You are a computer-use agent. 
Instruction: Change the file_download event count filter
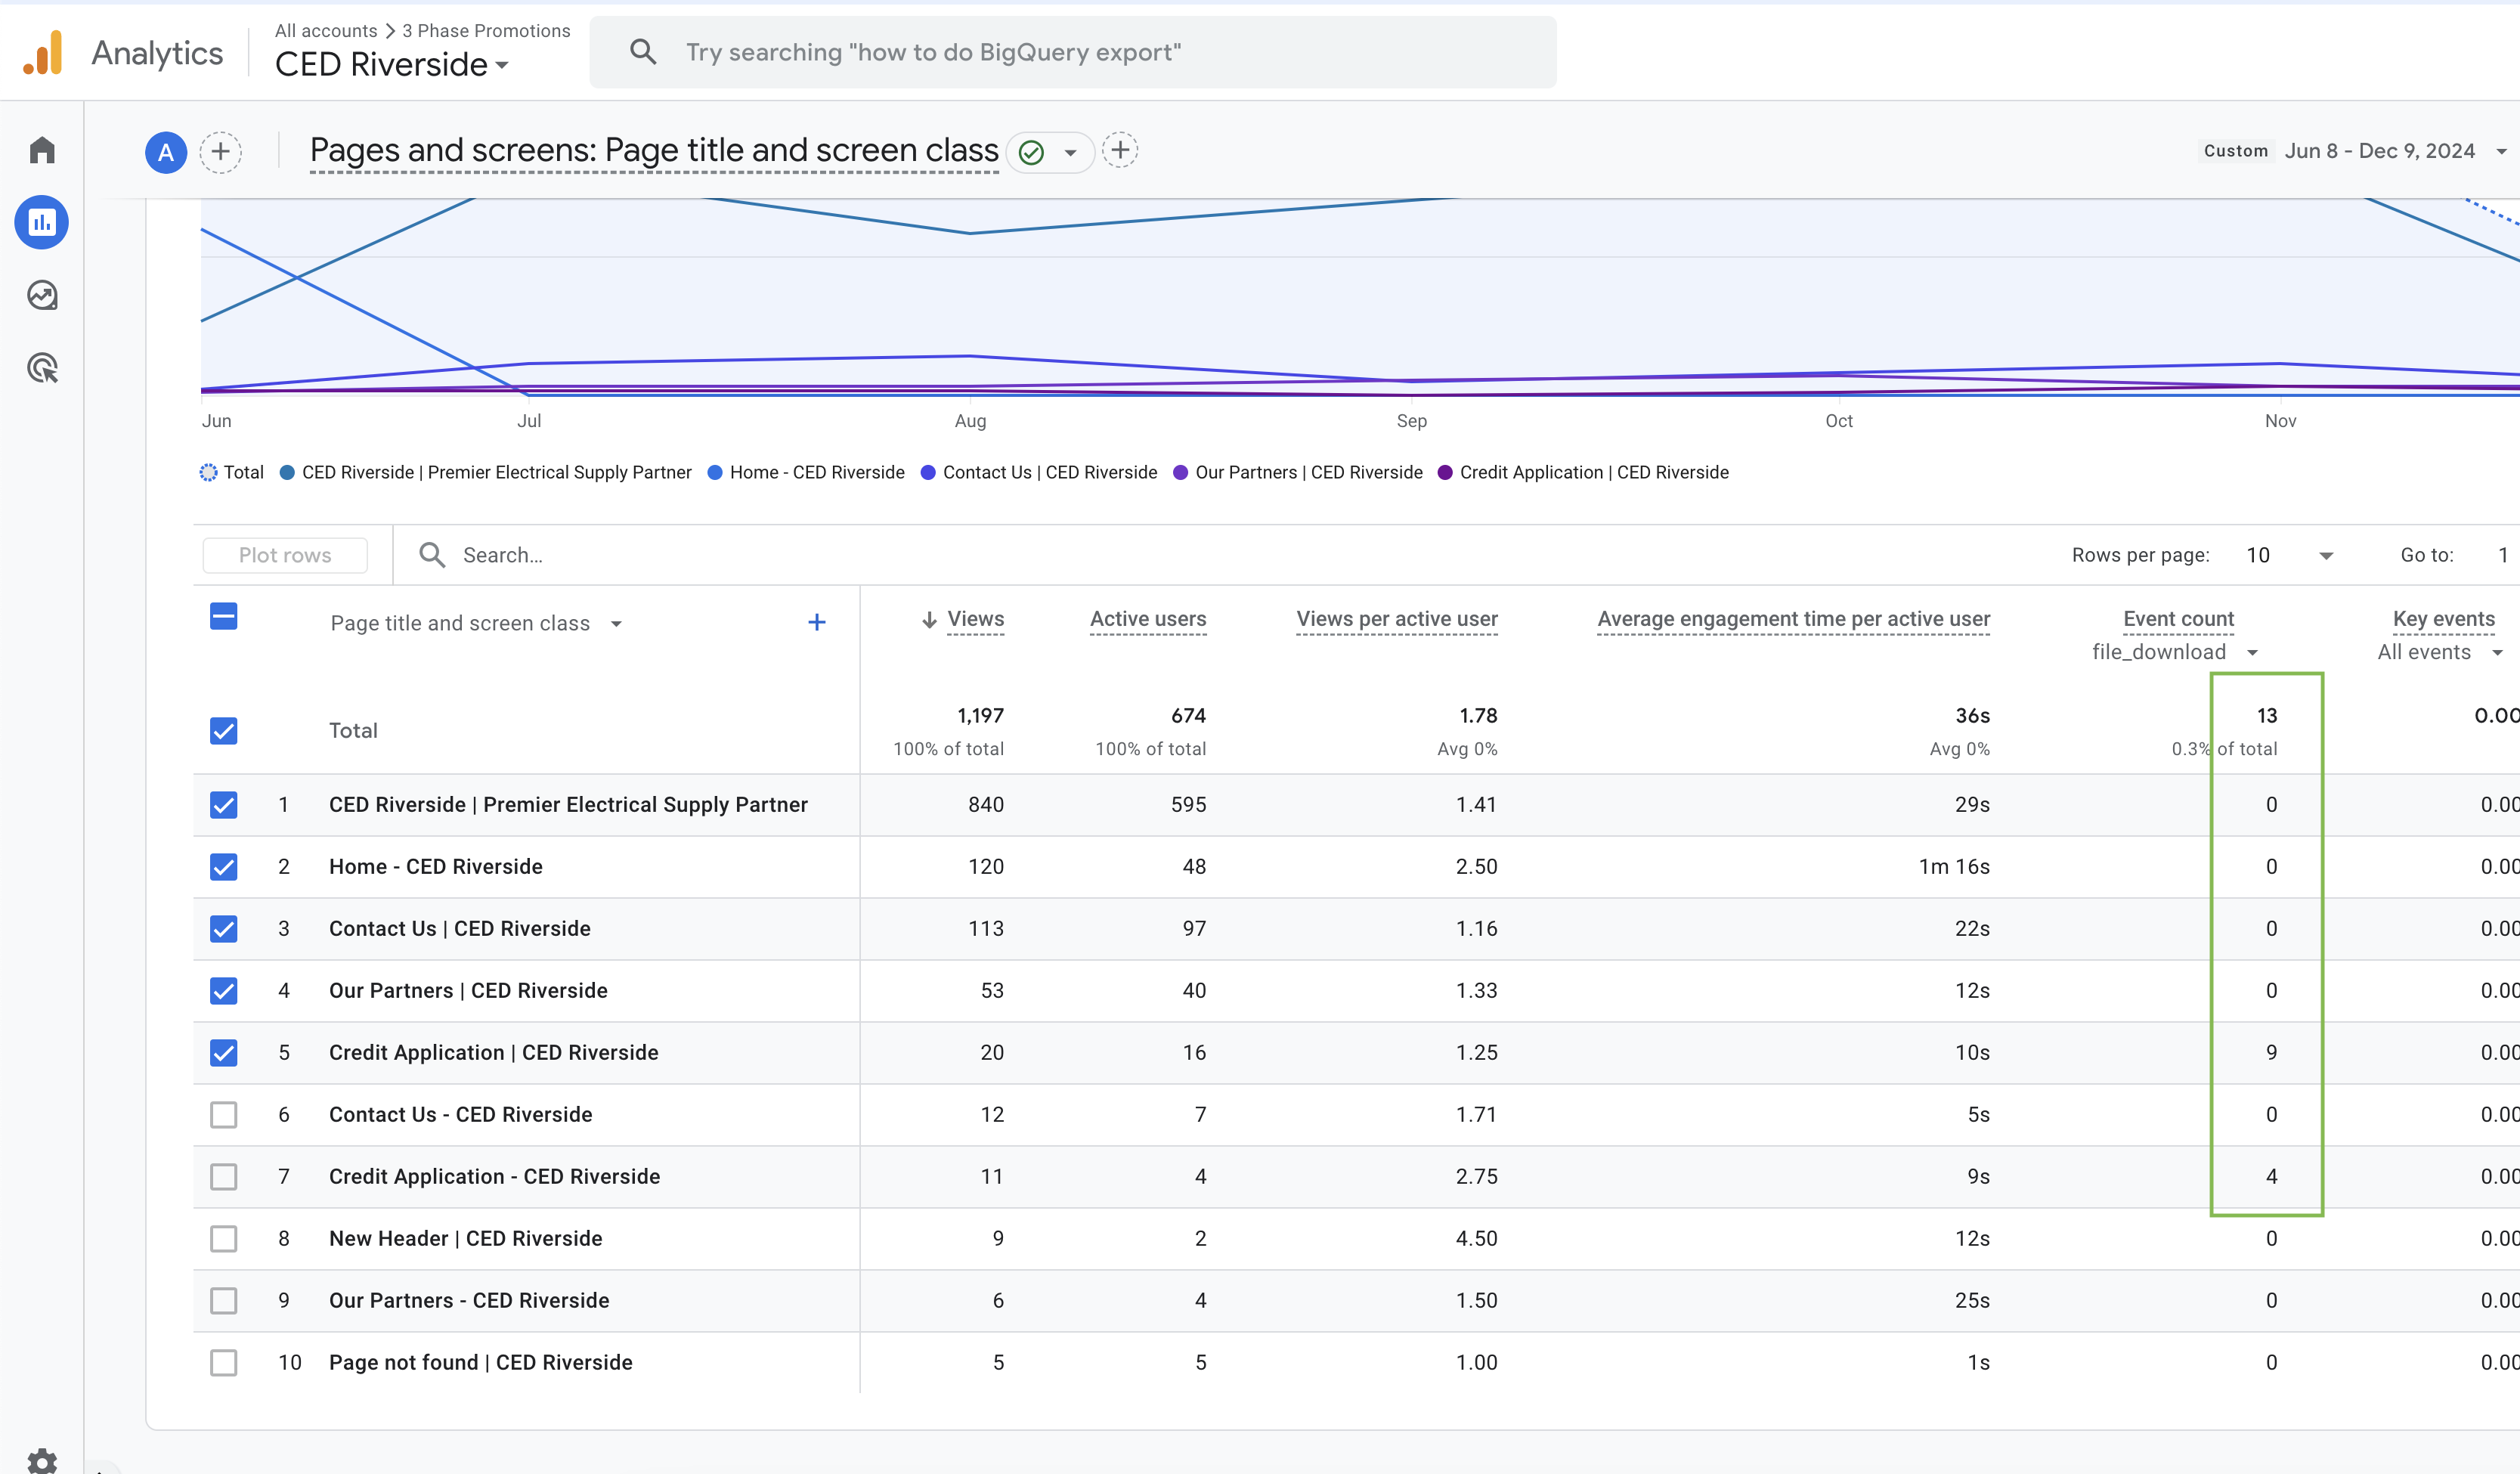pyautogui.click(x=2175, y=653)
